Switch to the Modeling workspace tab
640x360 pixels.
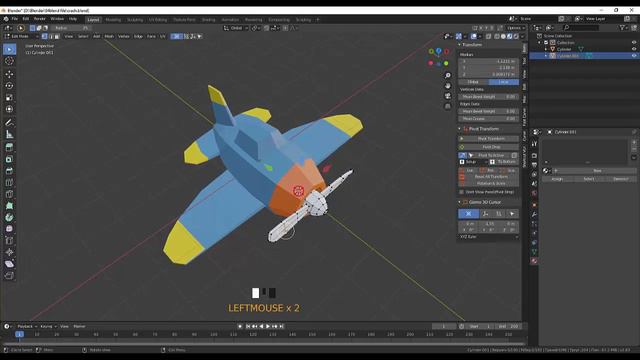click(x=113, y=20)
